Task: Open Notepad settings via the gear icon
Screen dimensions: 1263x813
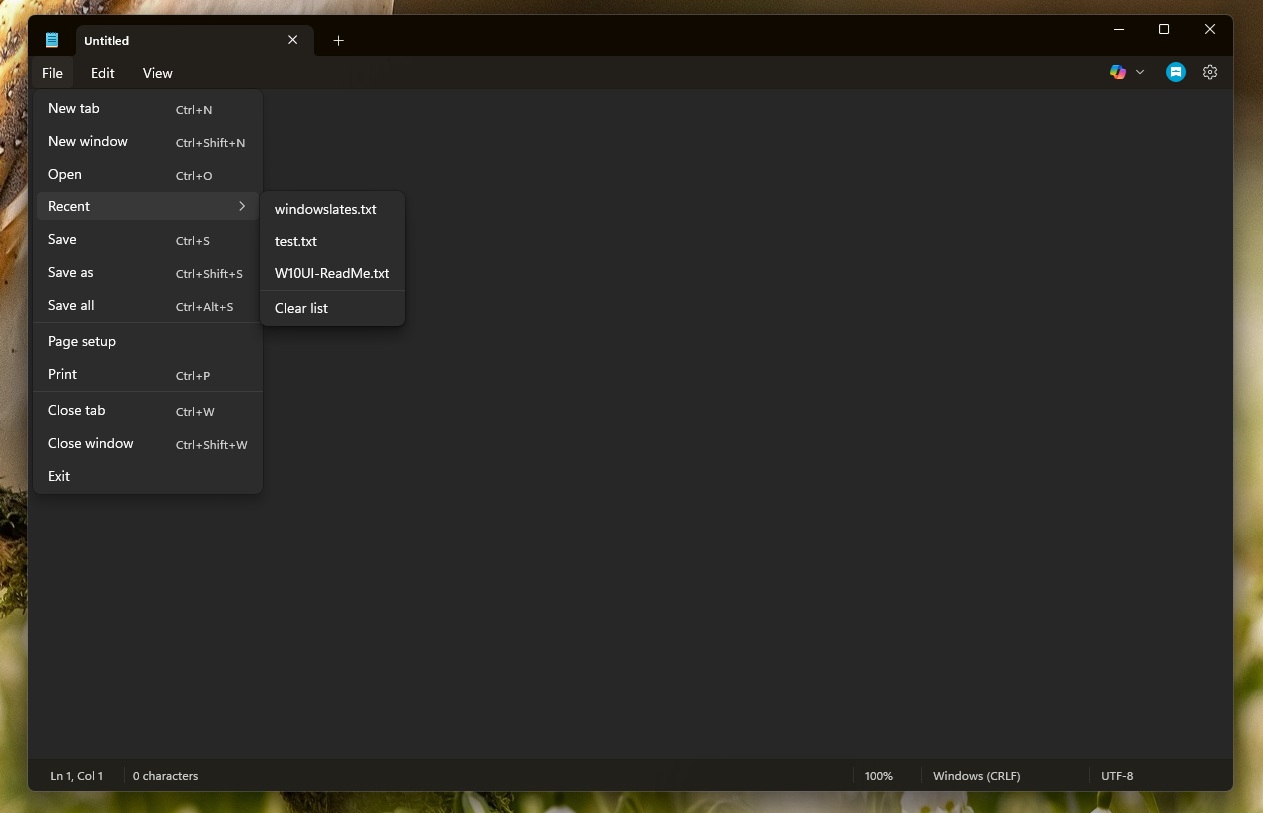Action: point(1210,72)
